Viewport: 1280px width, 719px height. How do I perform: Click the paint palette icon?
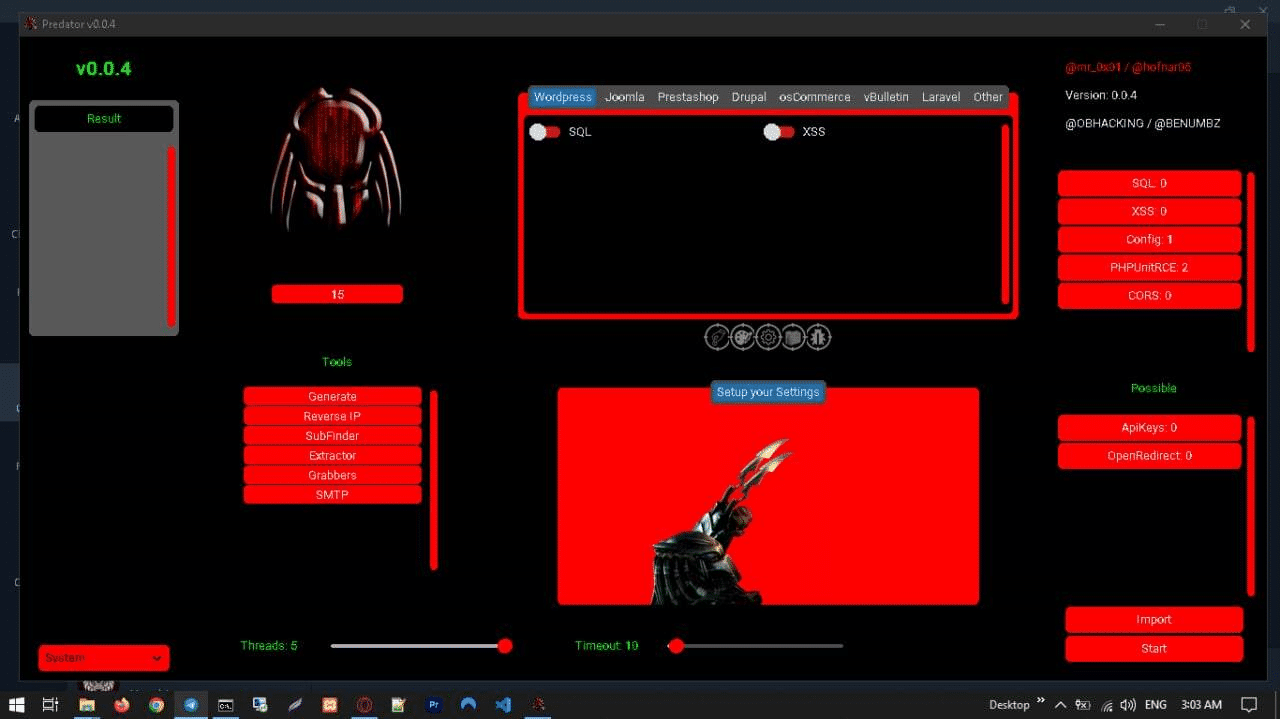click(742, 337)
